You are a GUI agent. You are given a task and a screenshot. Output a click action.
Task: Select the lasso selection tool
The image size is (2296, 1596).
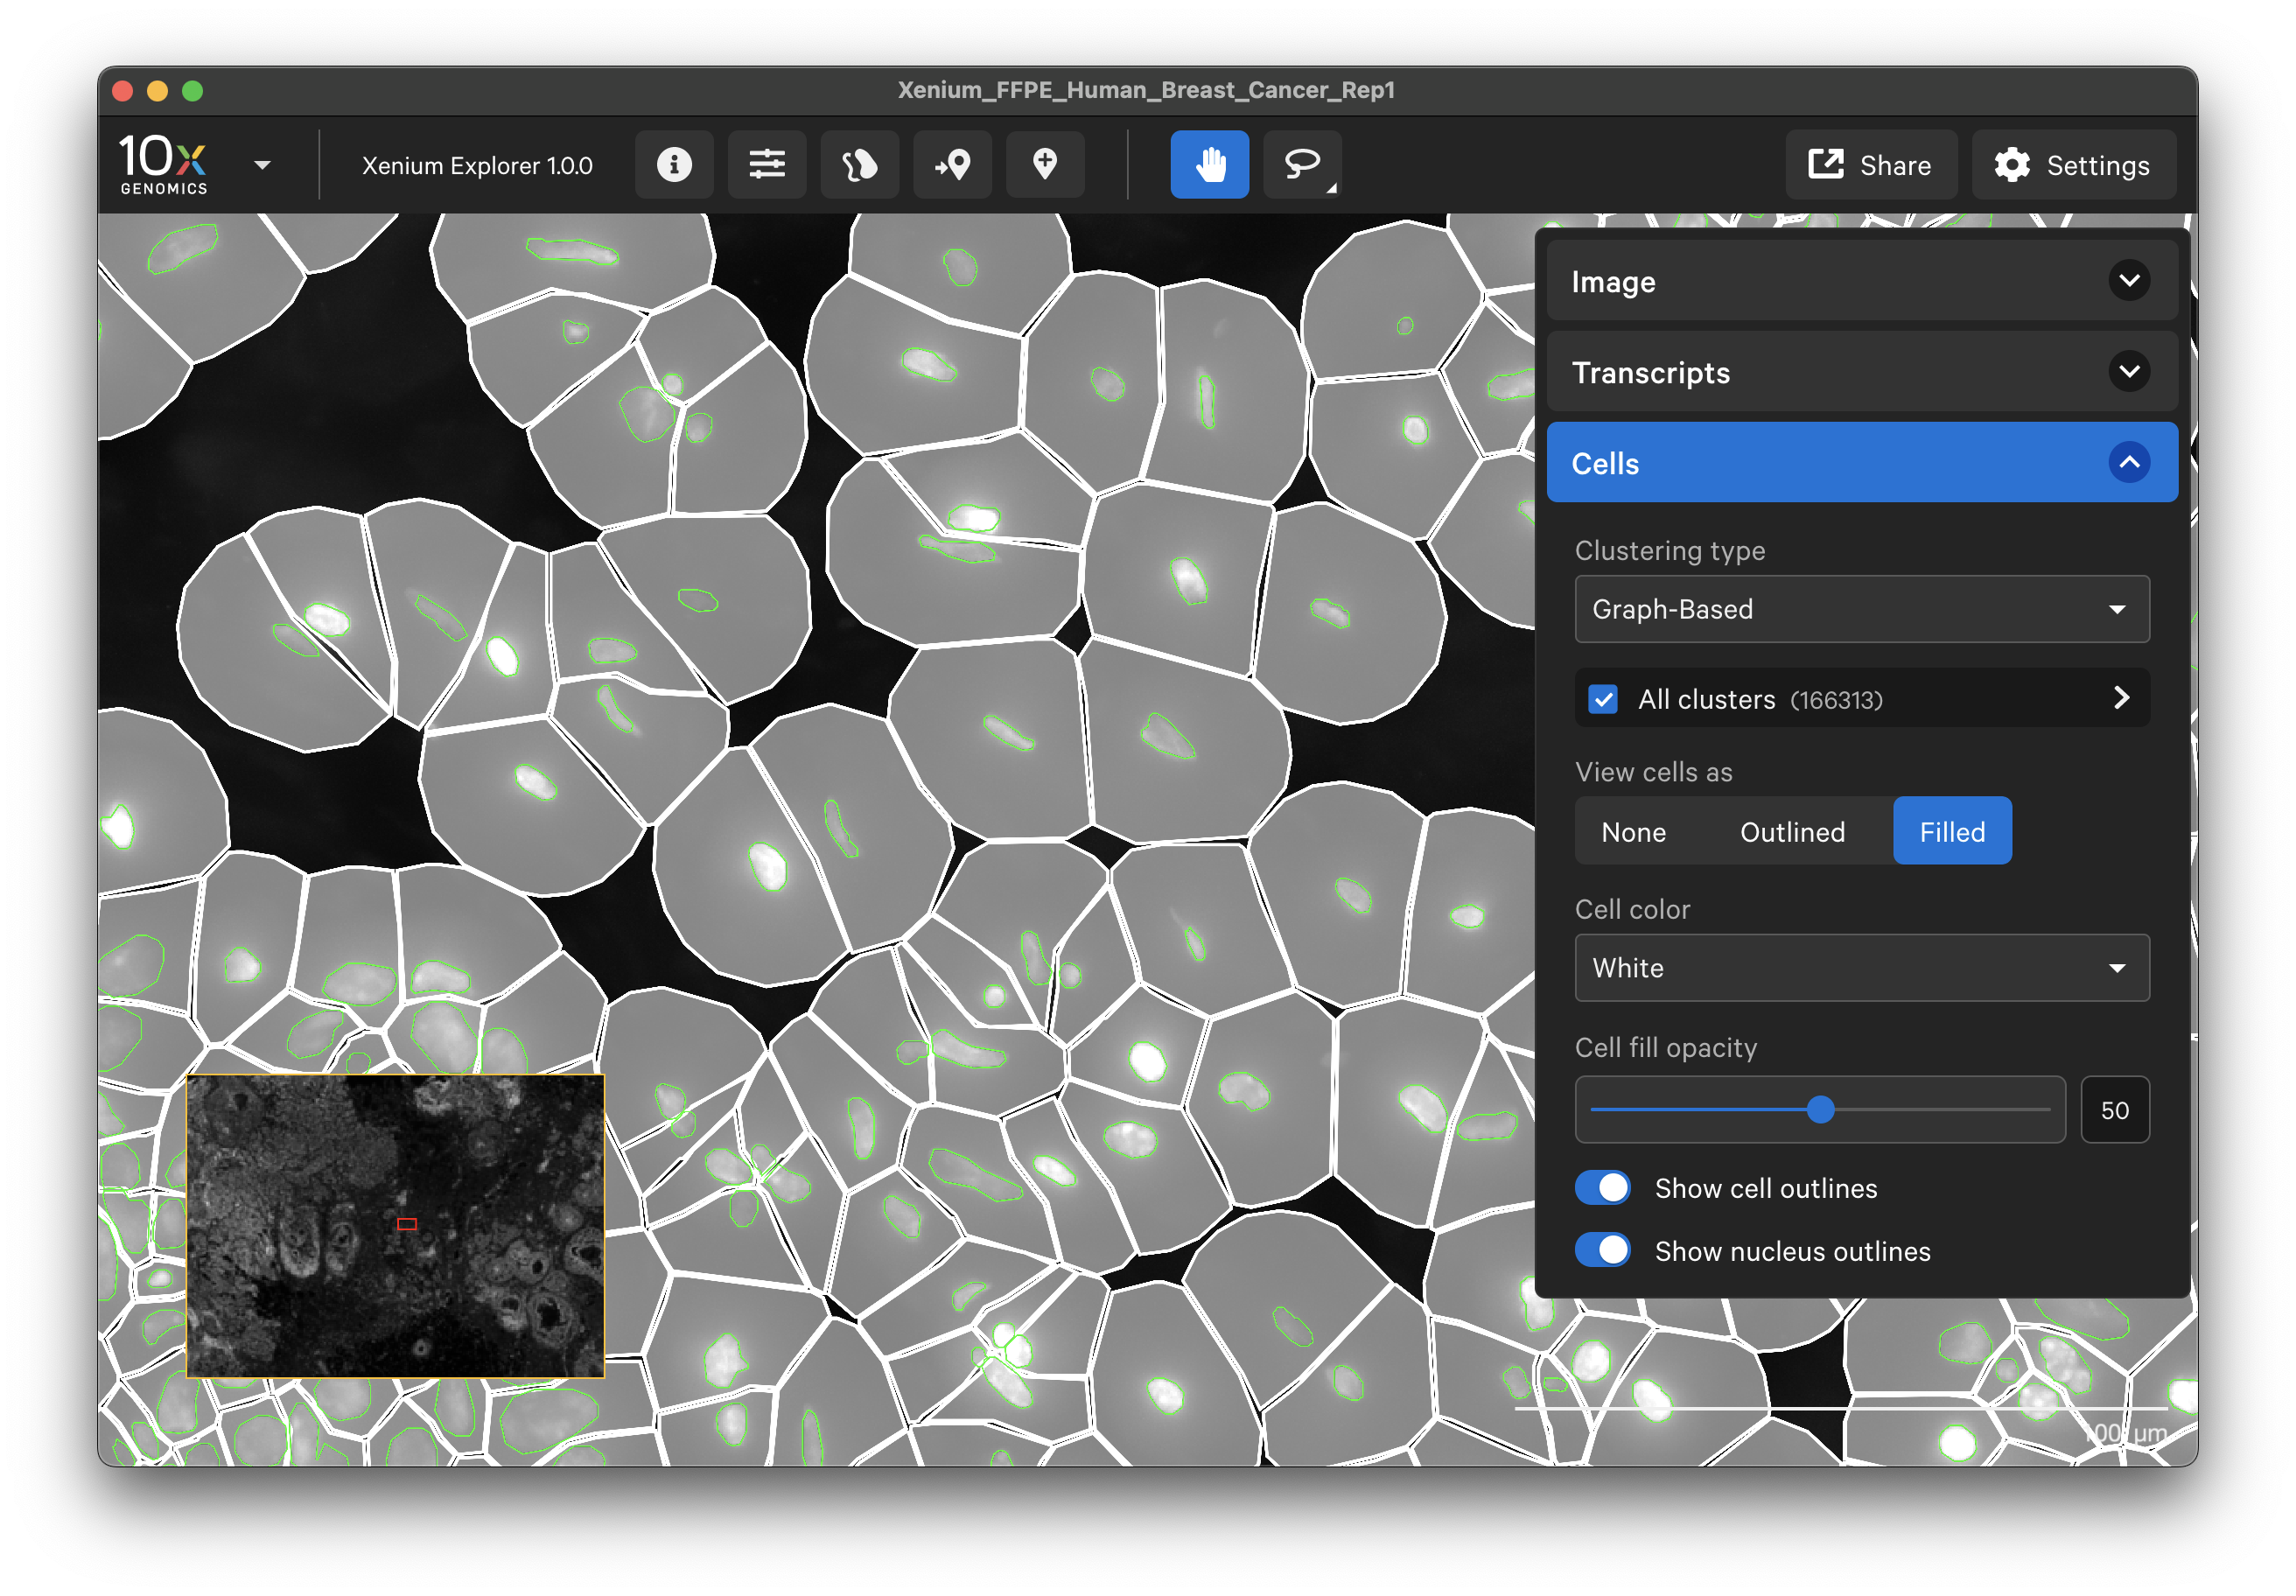1302,164
